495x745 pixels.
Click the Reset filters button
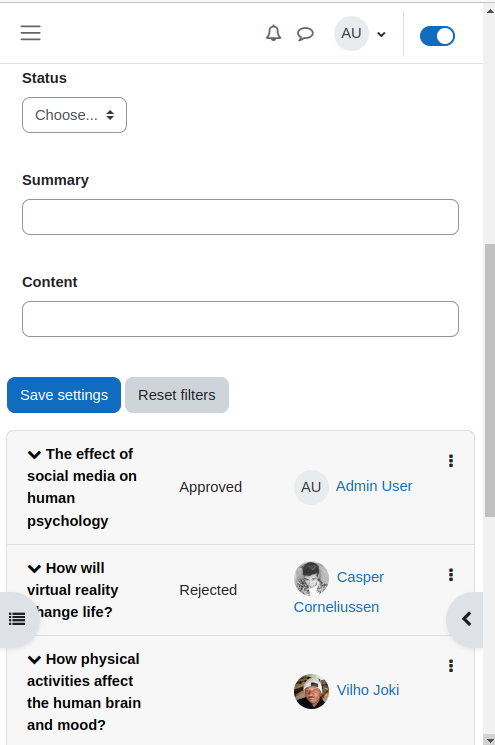coord(177,395)
